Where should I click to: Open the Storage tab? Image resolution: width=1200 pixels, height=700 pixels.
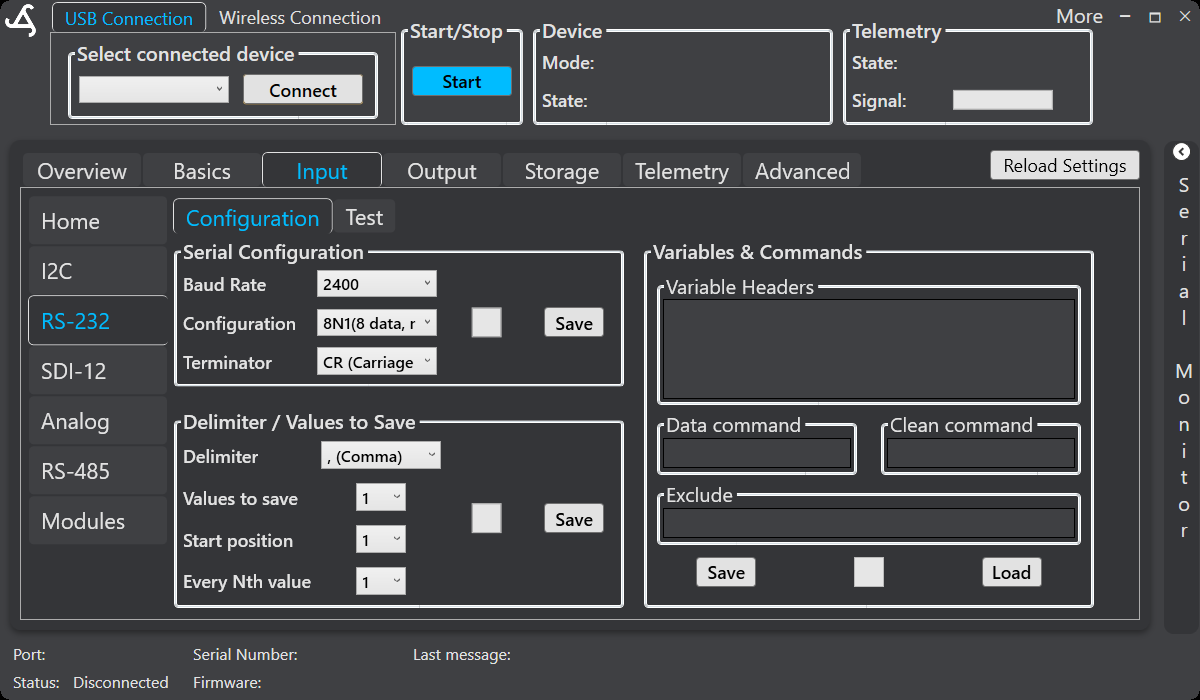(x=562, y=171)
